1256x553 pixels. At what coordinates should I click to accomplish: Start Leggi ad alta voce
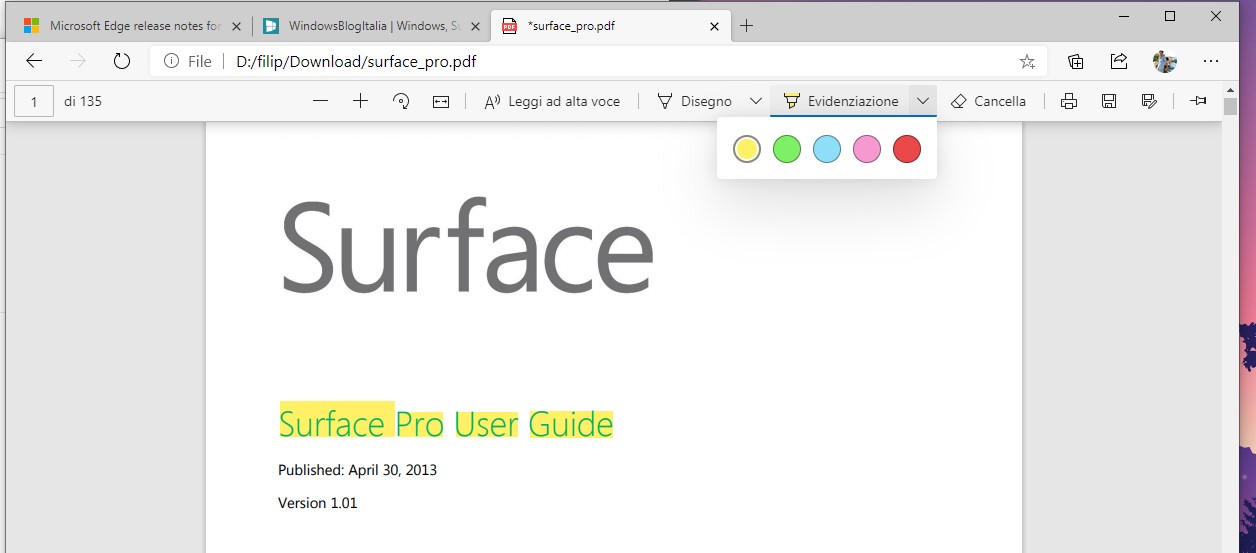(552, 101)
